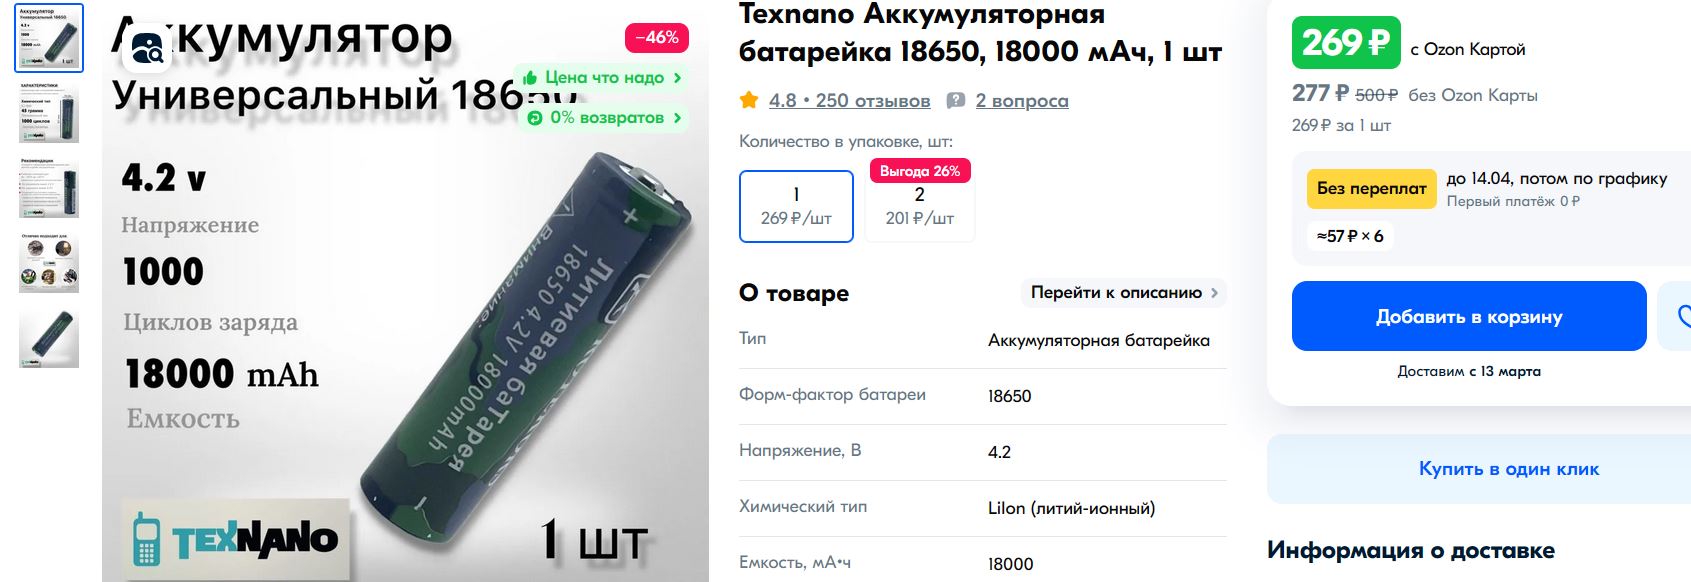This screenshot has width=1691, height=582.
Task: Click the thumbs-up icon in price badge
Action: tap(530, 77)
